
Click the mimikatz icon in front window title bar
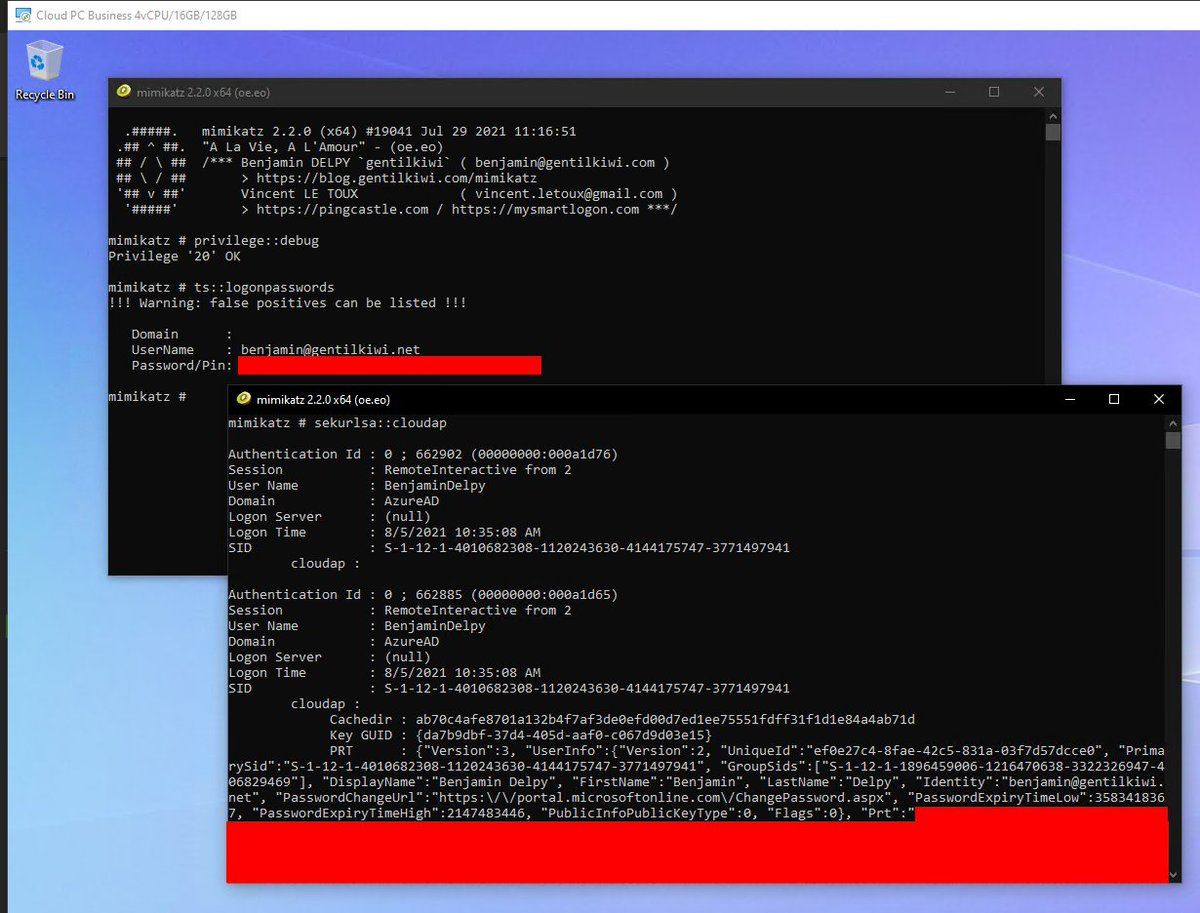coord(243,399)
